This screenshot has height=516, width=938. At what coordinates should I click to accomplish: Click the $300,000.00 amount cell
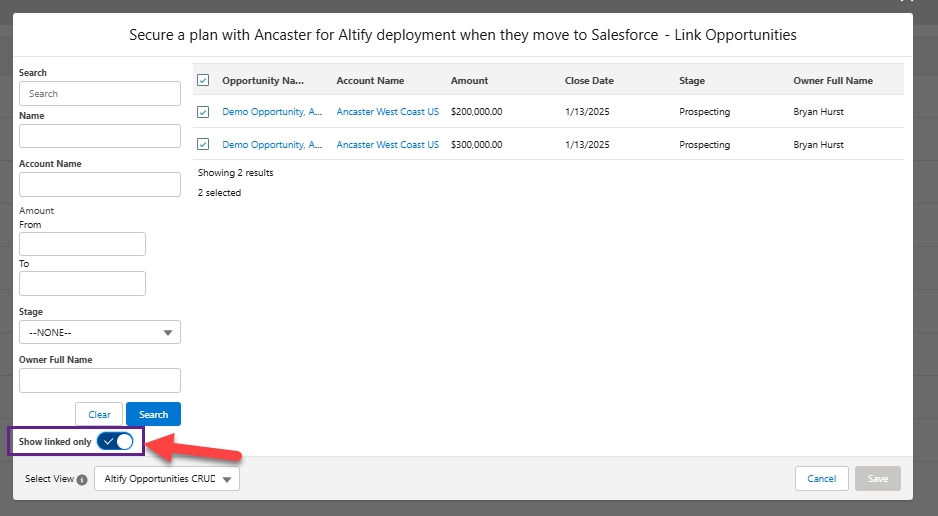[x=477, y=145]
